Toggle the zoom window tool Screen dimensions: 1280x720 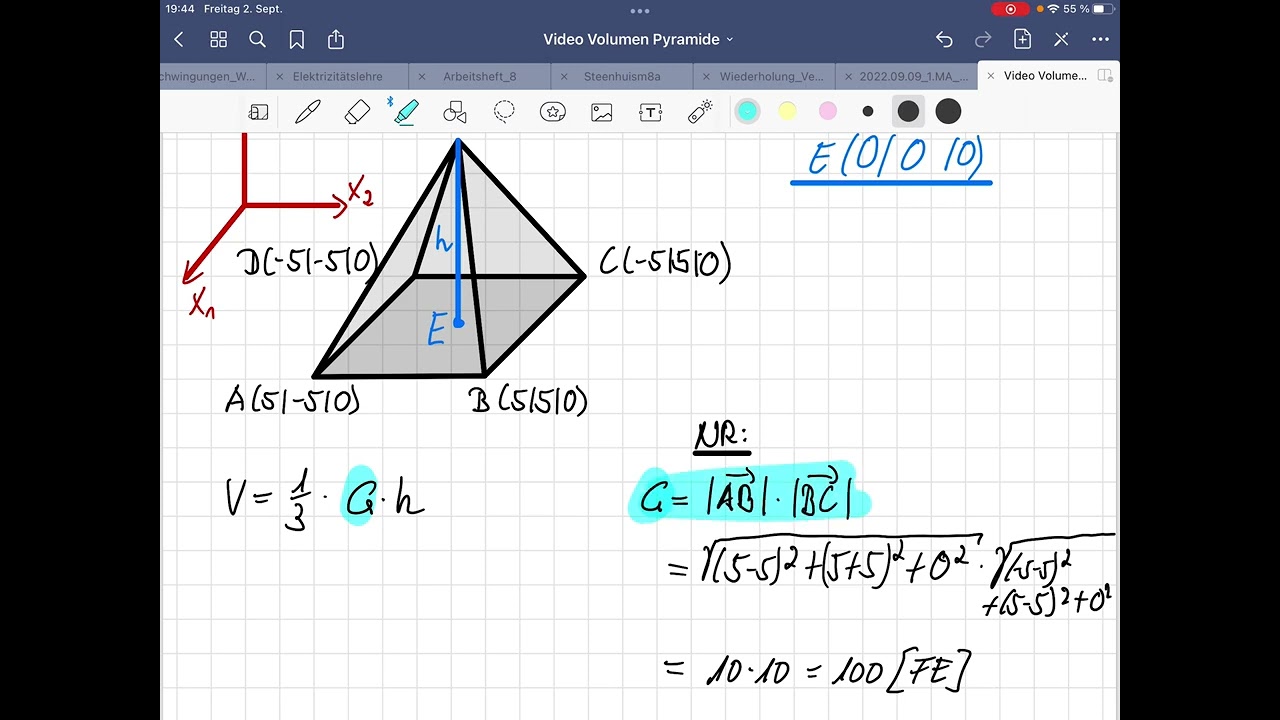click(258, 112)
